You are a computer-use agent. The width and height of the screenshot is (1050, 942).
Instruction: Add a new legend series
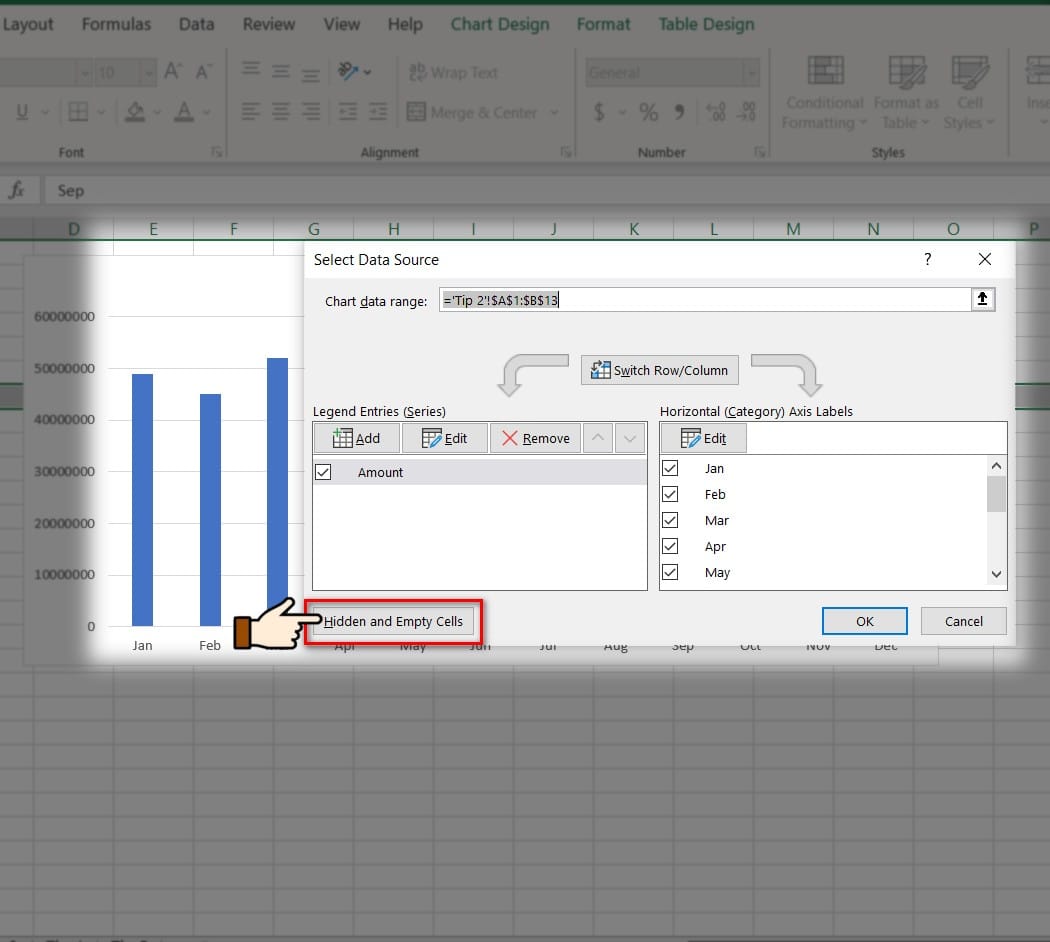(x=356, y=438)
